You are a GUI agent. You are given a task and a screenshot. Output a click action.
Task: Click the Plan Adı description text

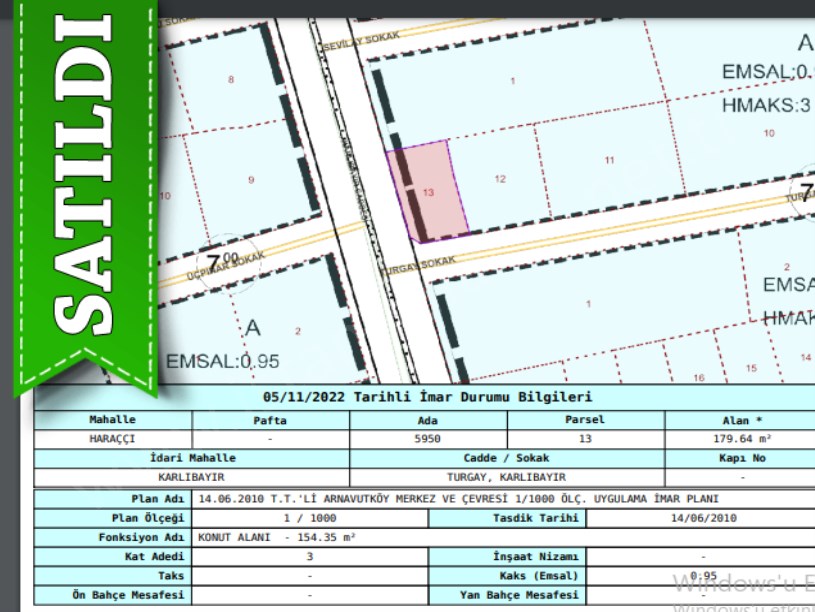coord(458,498)
